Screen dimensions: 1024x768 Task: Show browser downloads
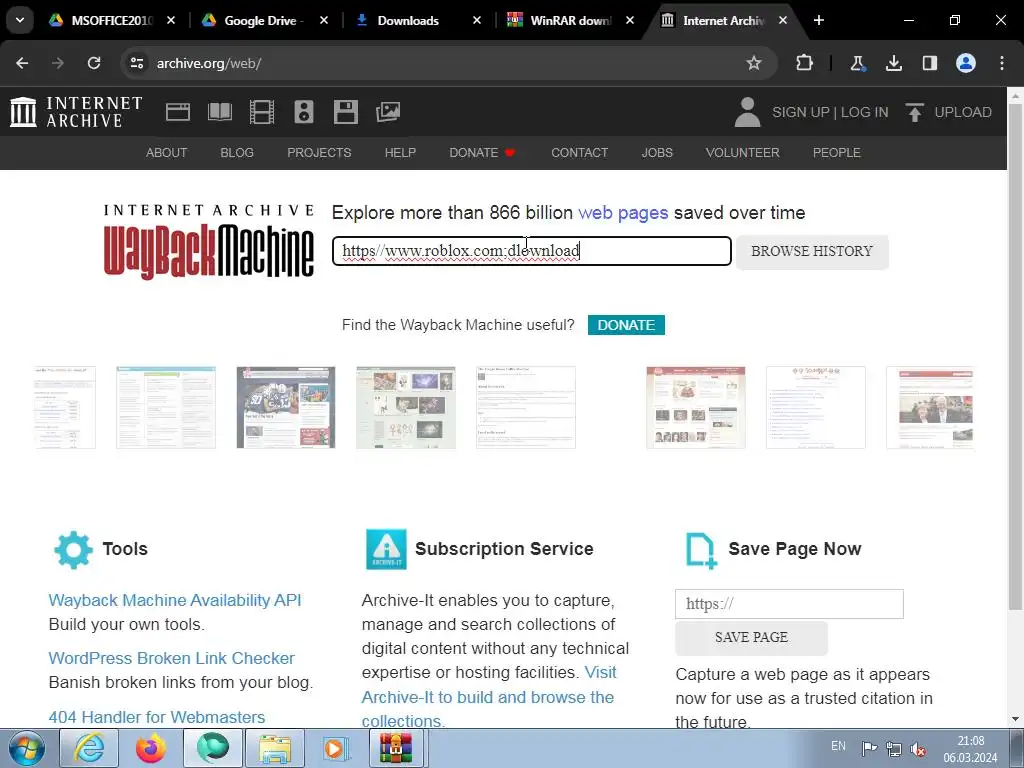[x=893, y=63]
